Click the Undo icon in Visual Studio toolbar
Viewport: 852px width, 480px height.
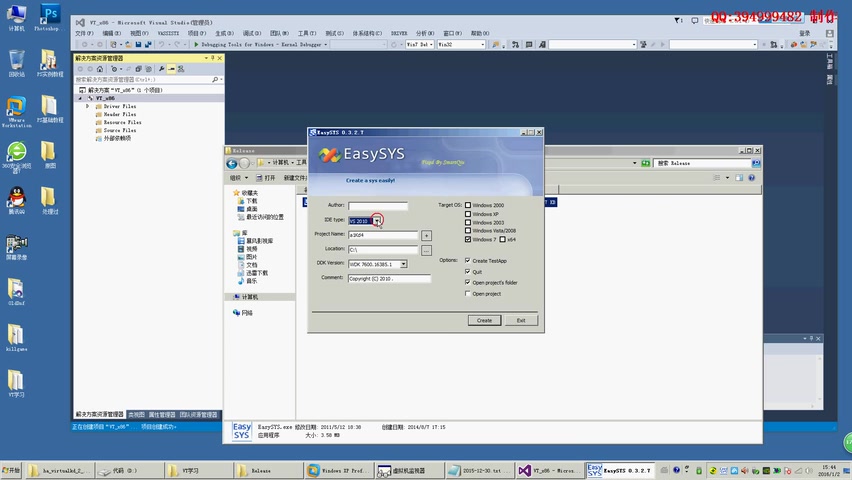tap(161, 45)
